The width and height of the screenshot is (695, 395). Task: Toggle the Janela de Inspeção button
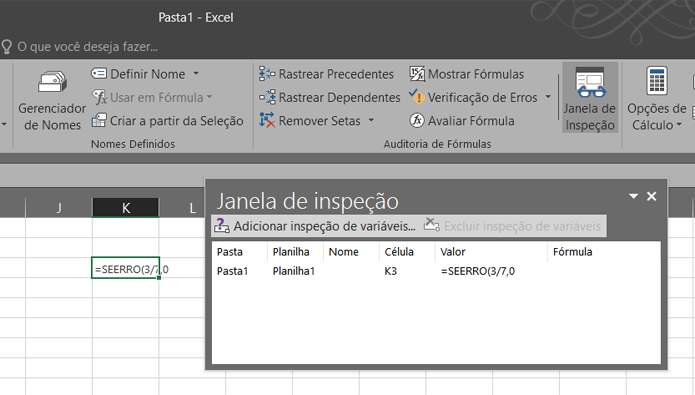(x=590, y=97)
